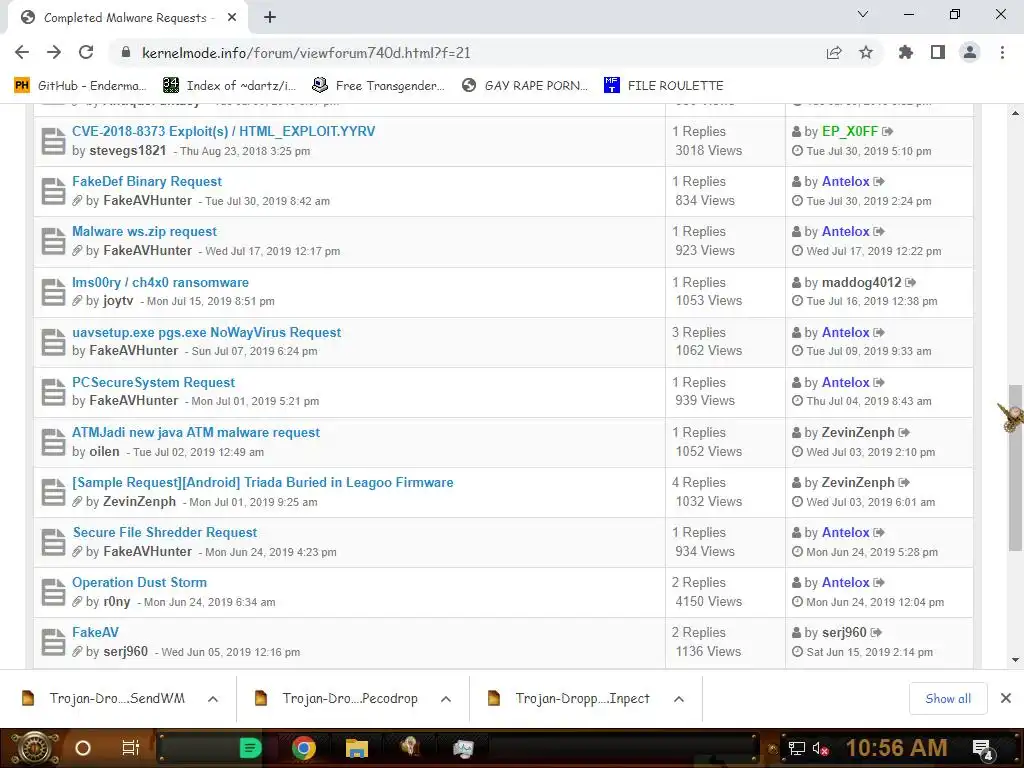Open Malware ws.zip request topic

coord(144,232)
